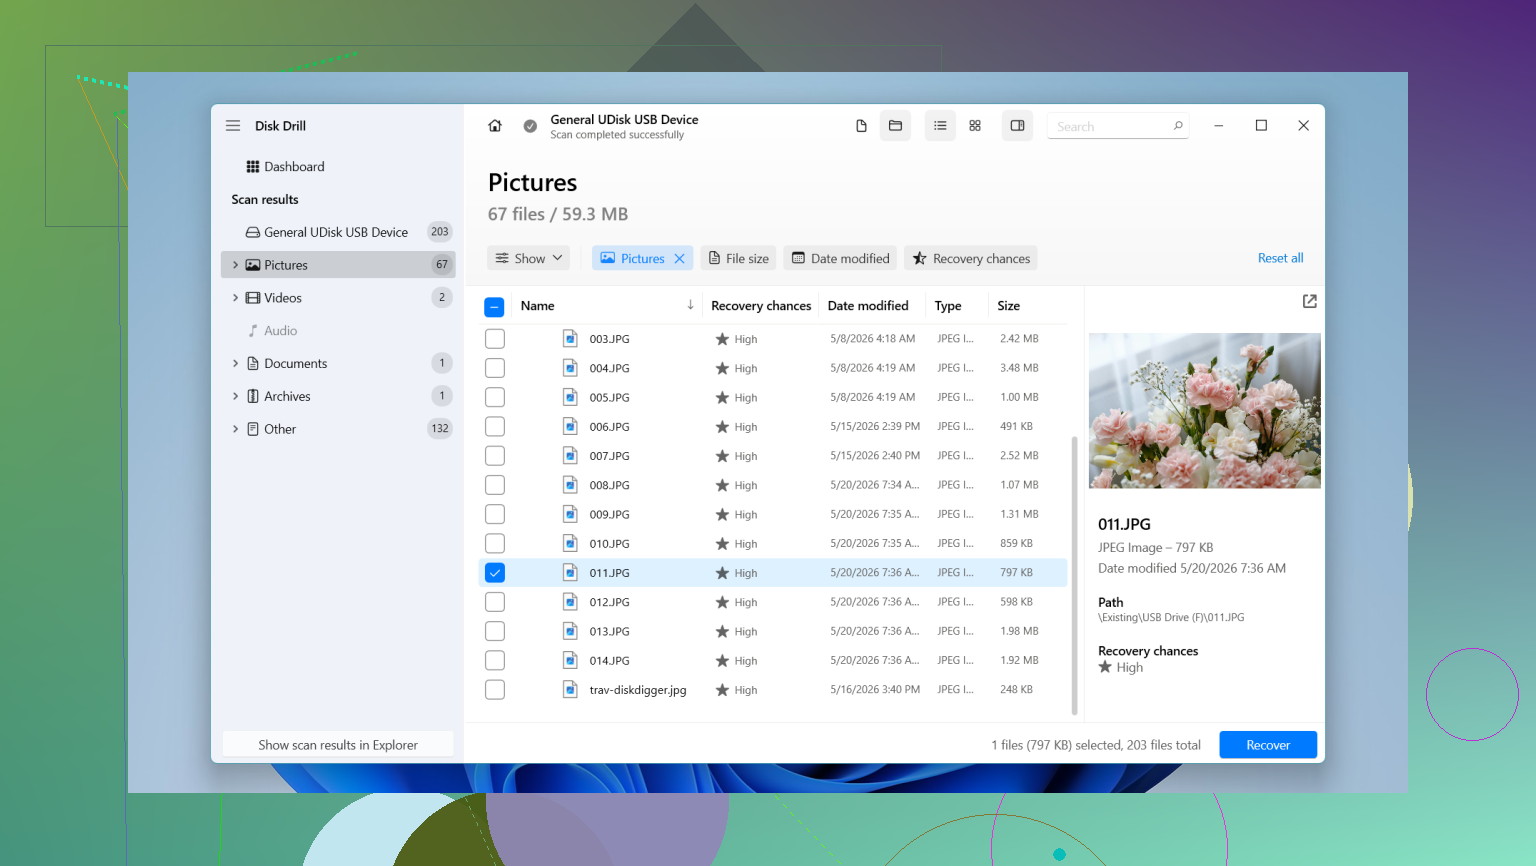
Task: Switch to the files view icon
Action: pos(861,126)
